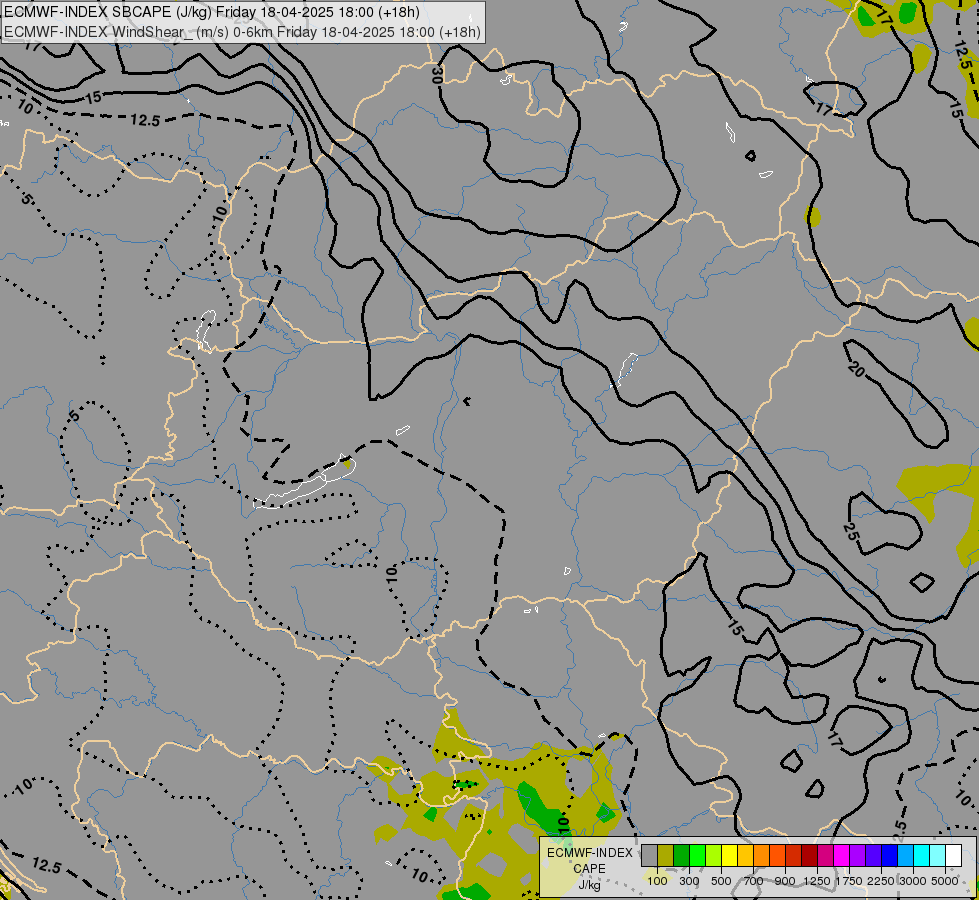Click the 25 wind shear contour label
Screen dimensions: 979x900
850,532
